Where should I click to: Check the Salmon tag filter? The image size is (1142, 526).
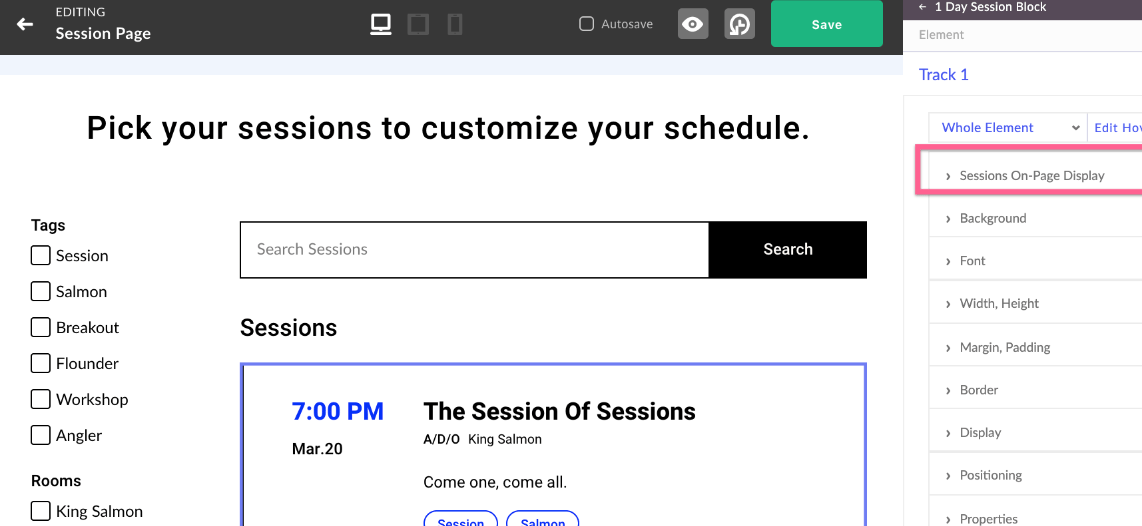[x=41, y=291]
